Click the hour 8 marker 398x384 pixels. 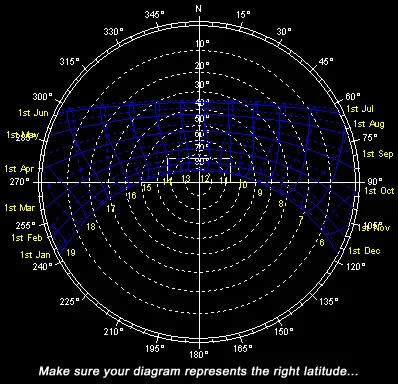(x=281, y=203)
